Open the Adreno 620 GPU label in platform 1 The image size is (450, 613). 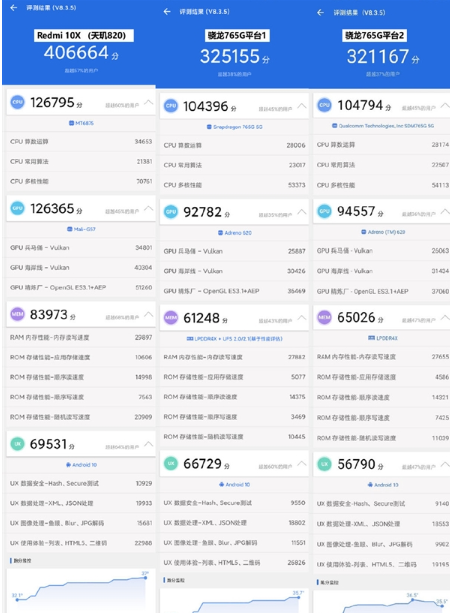click(235, 233)
